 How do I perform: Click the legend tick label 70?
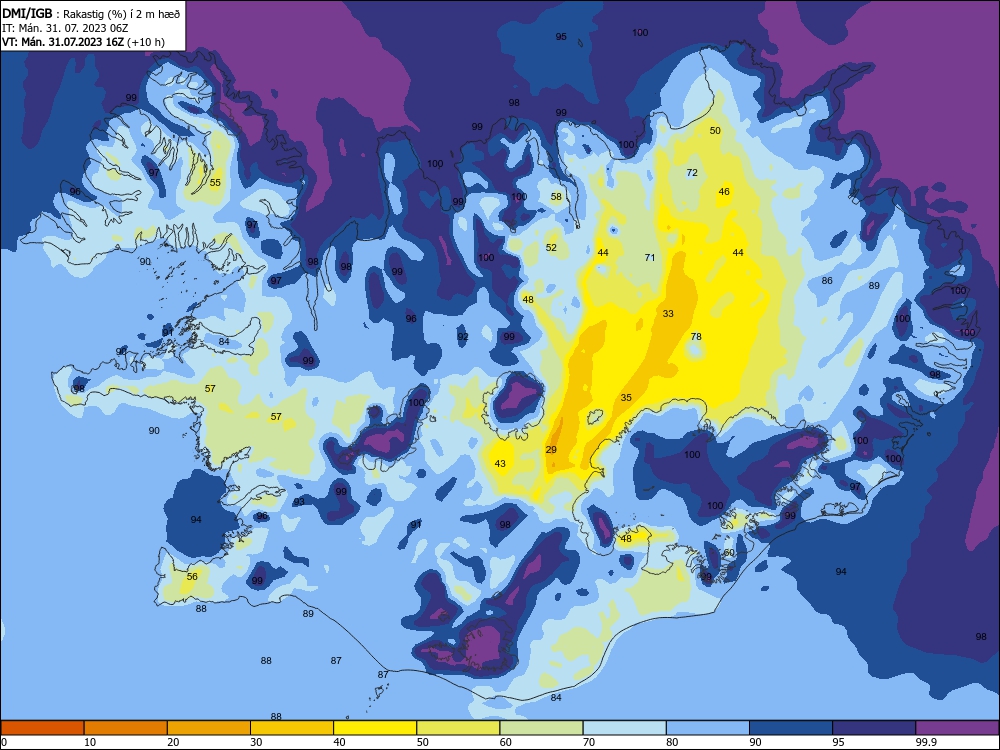(589, 742)
